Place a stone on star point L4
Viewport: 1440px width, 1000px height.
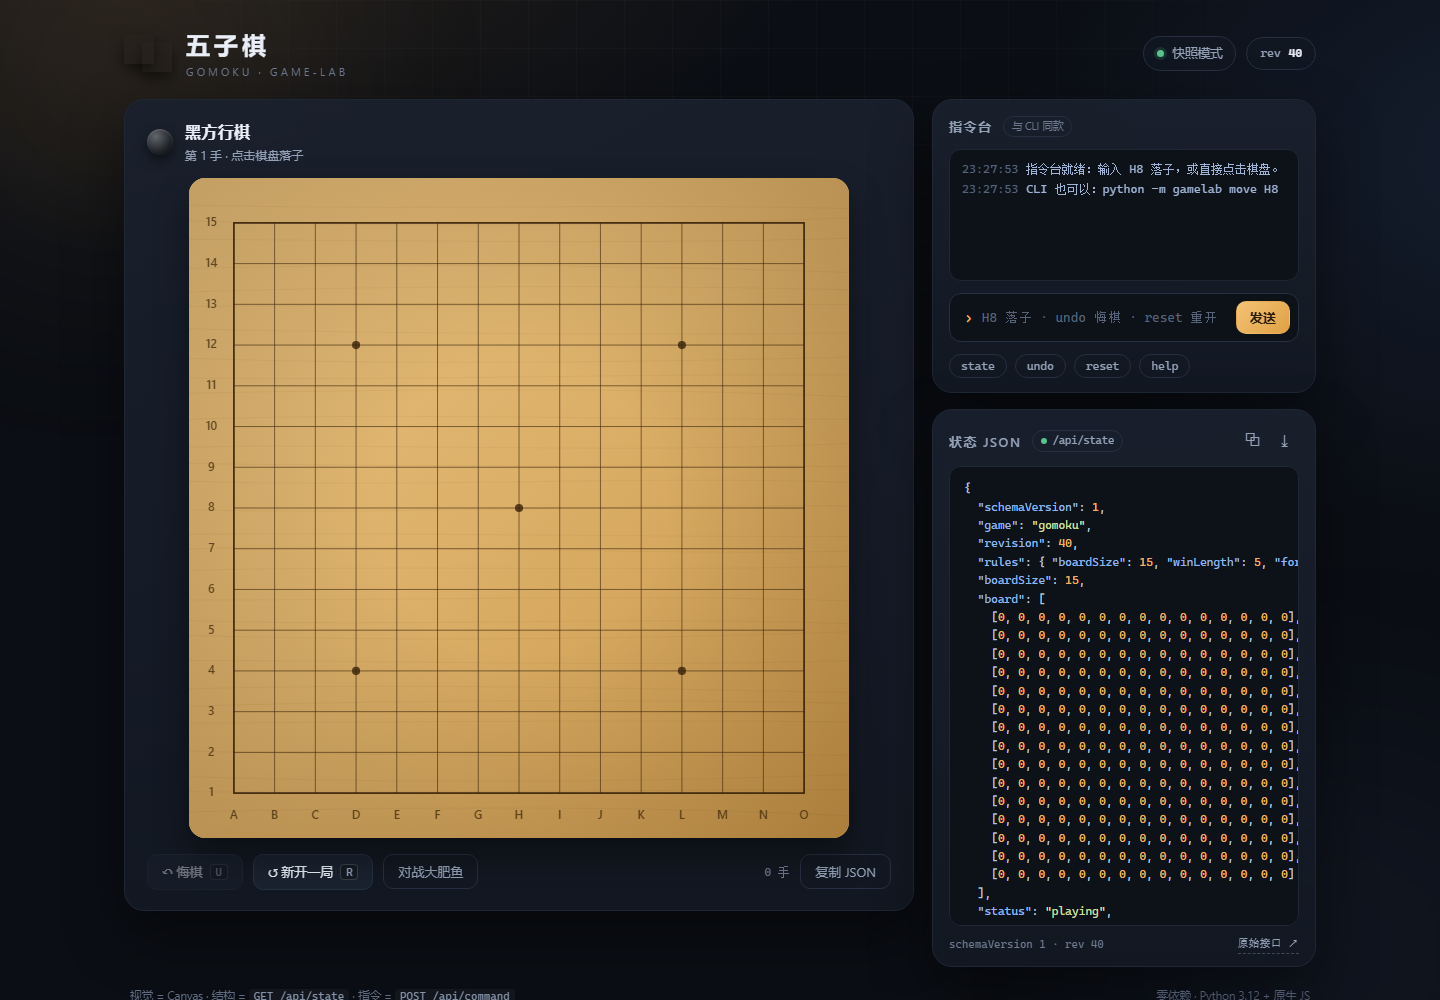[682, 671]
